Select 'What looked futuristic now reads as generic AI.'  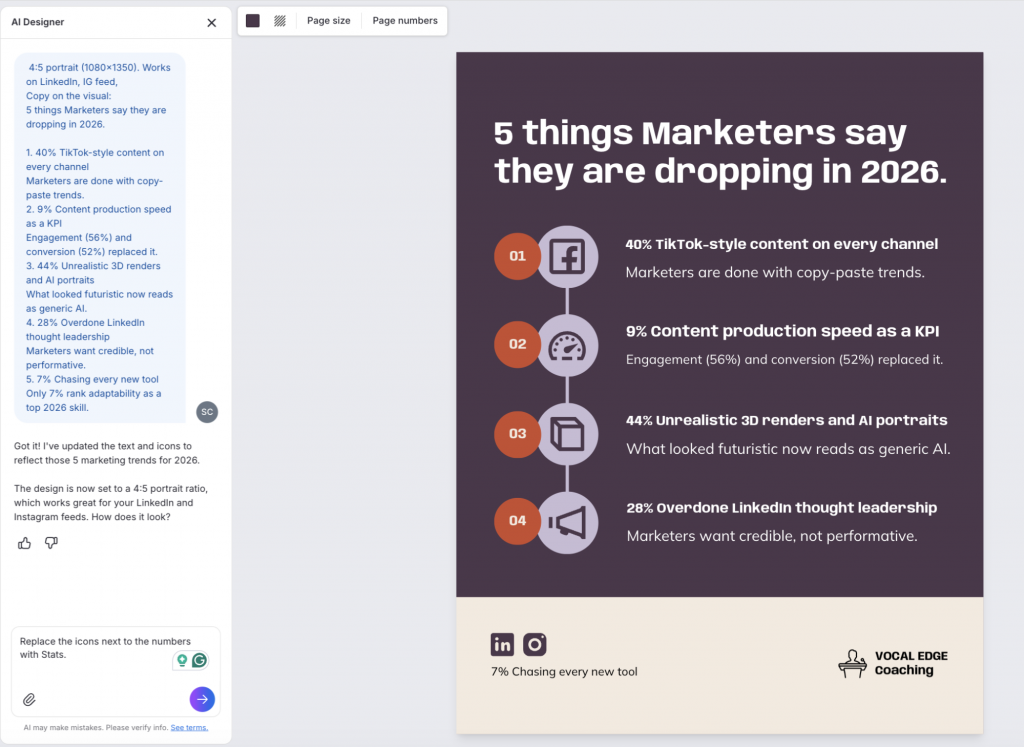(x=788, y=449)
